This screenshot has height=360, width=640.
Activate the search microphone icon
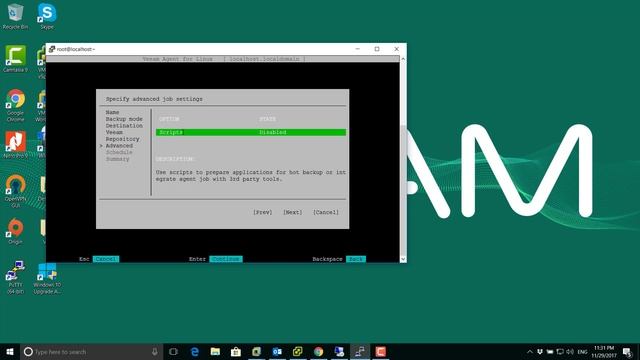click(155, 351)
